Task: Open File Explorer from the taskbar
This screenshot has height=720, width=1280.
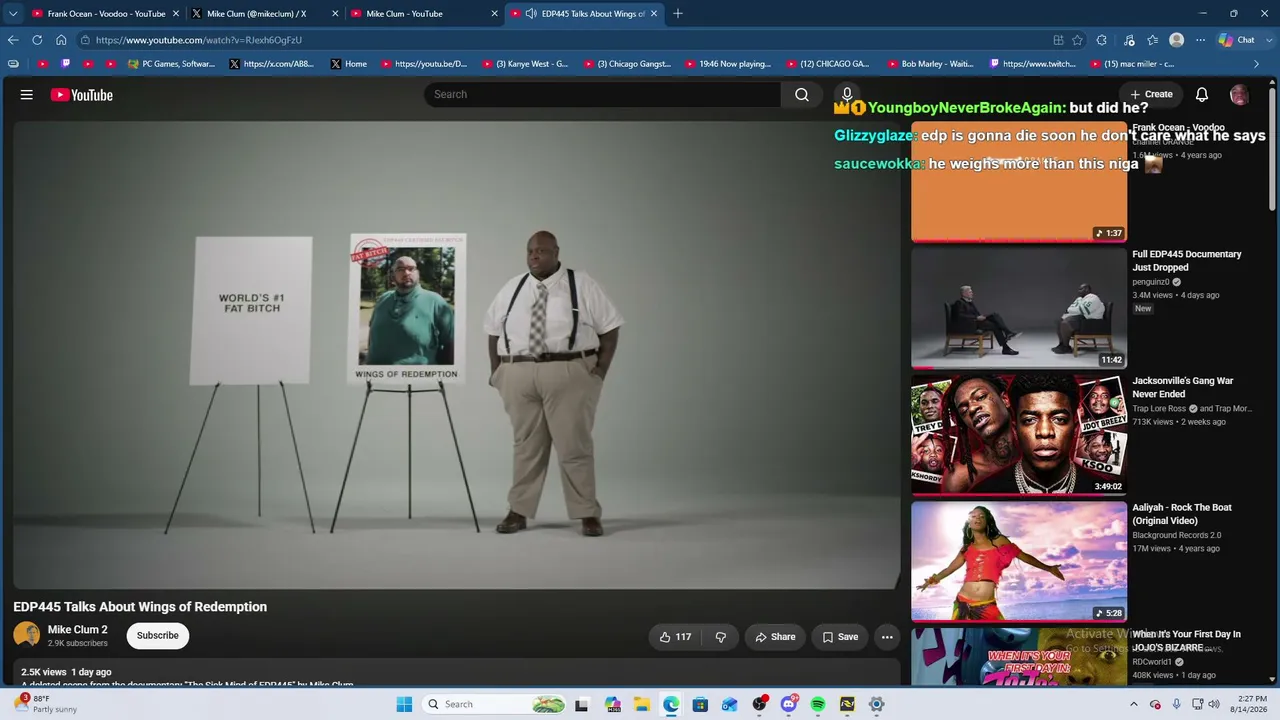Action: [642, 704]
